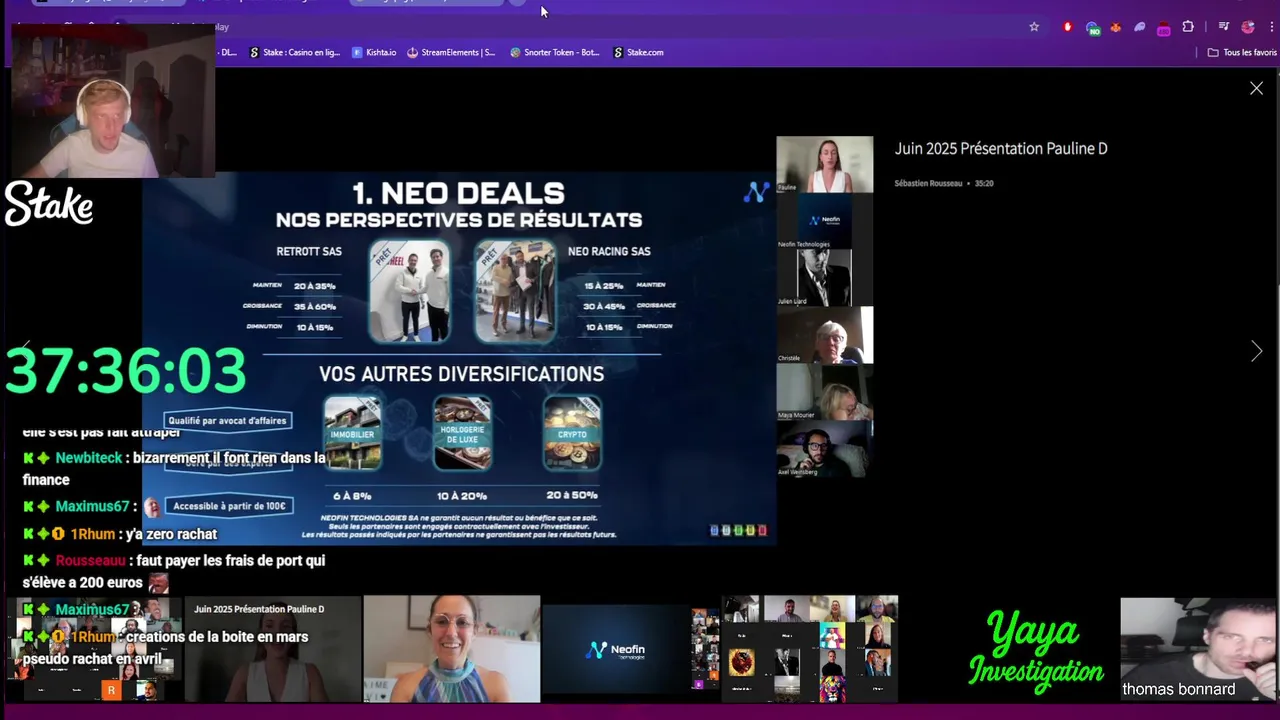Open the Neofin logo video thumbnail

(630, 651)
